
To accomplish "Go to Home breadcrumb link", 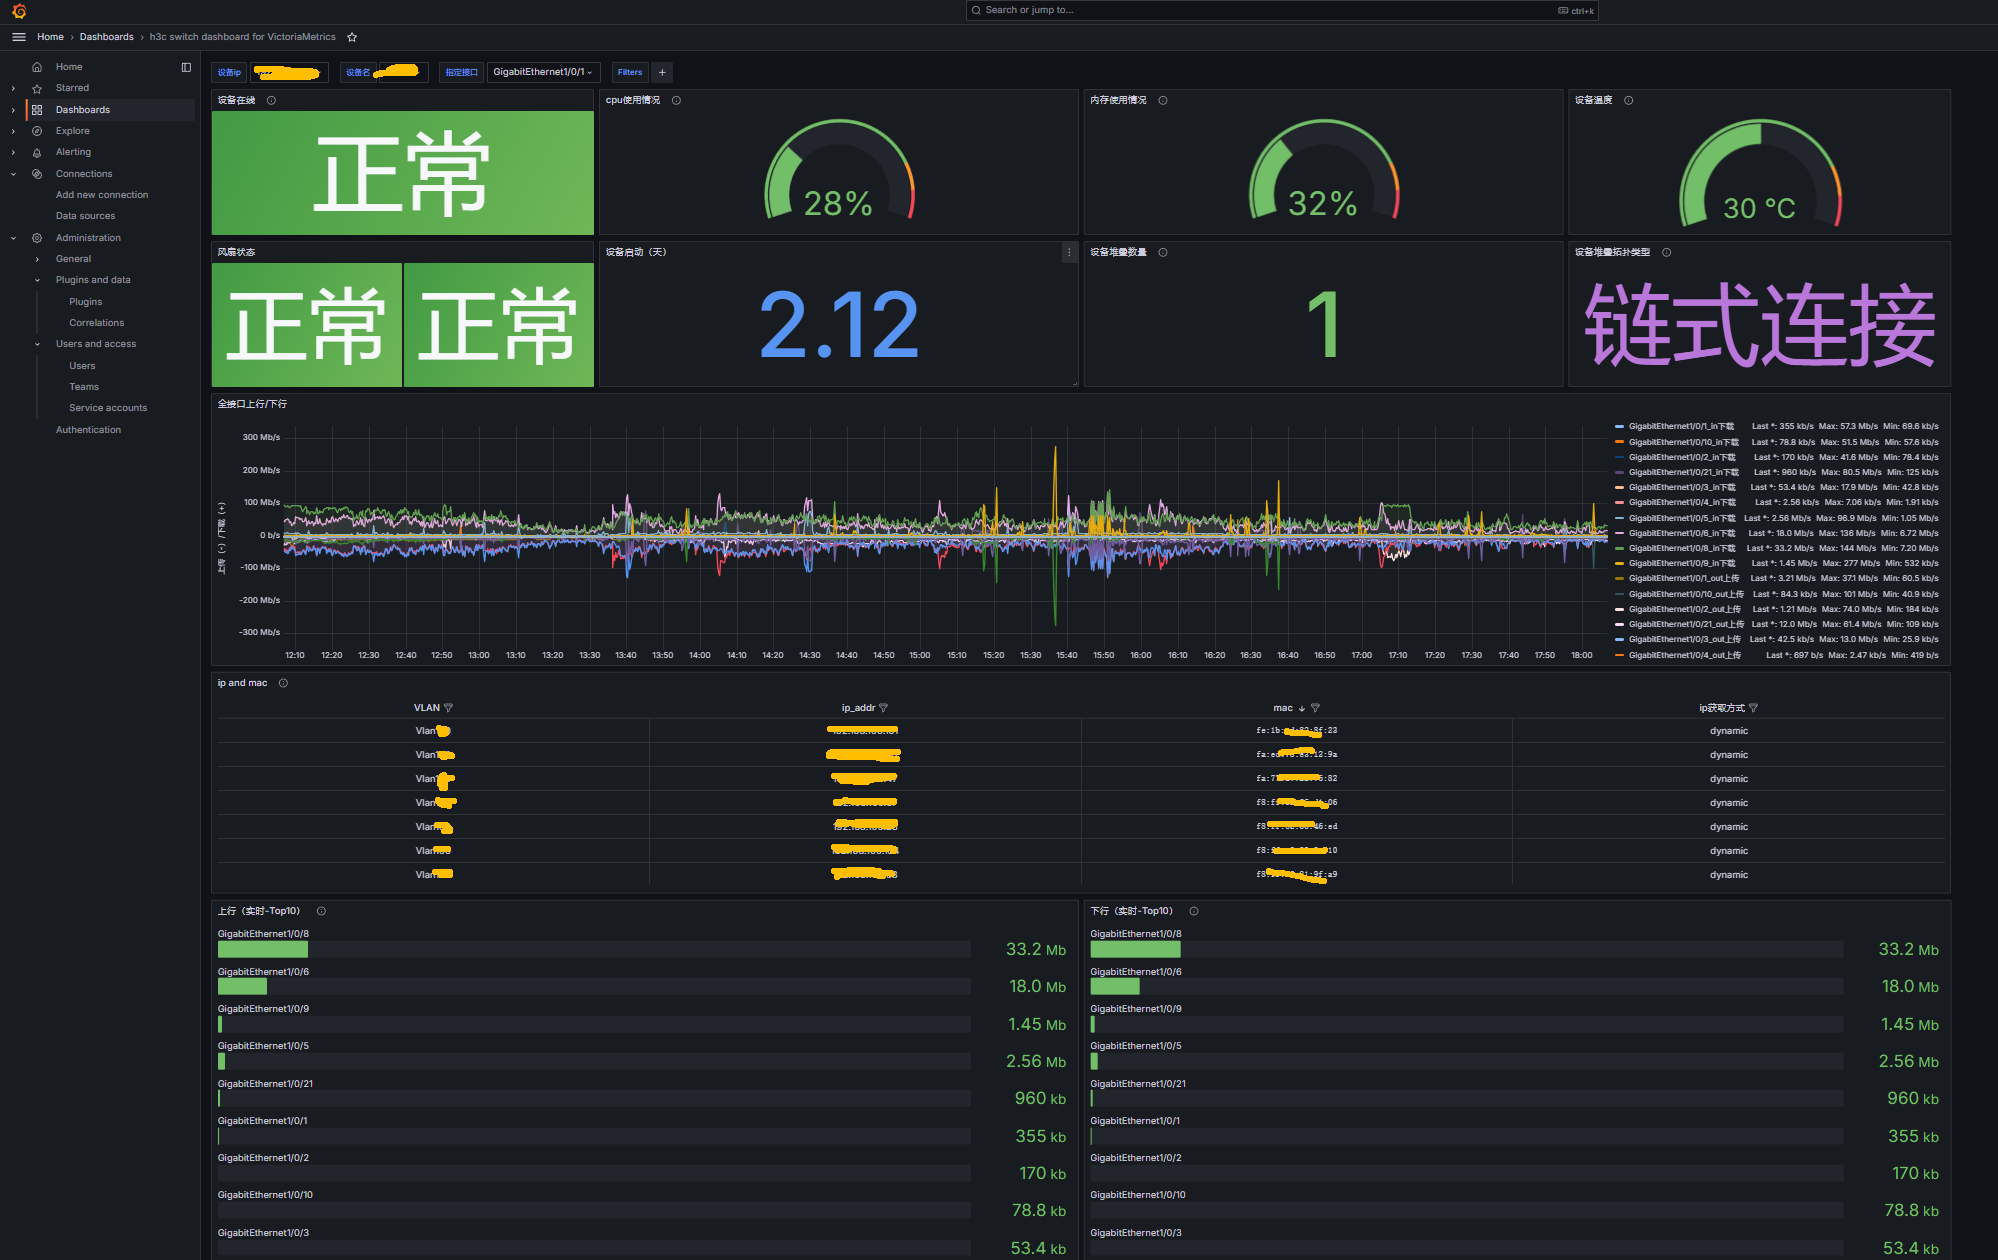I will point(50,37).
